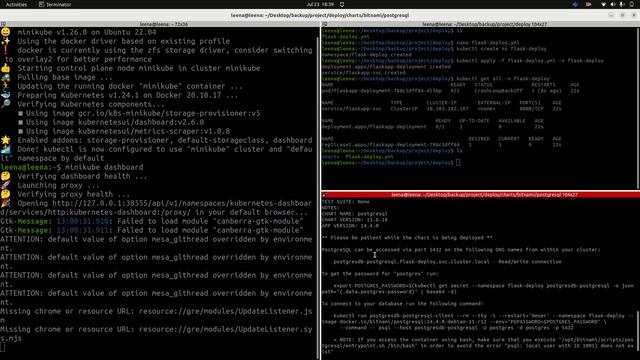Click the final prompt cursor in the deploy pane
Viewport: 640px width, 360px height.
click(458, 163)
